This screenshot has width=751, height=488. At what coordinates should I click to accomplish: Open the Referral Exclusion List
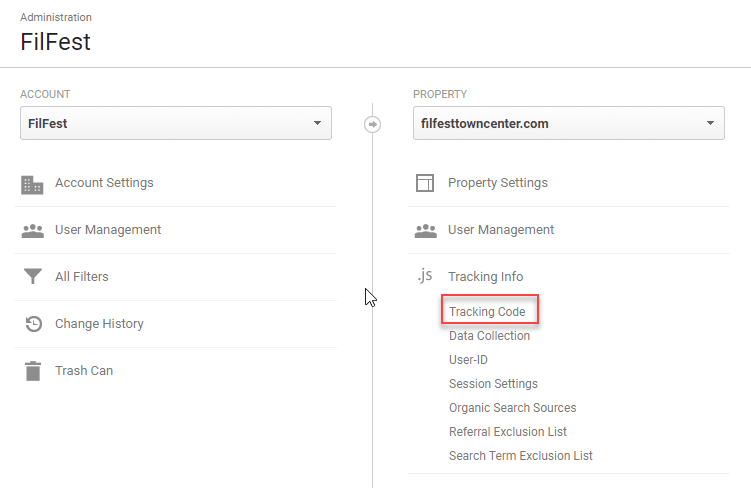507,432
